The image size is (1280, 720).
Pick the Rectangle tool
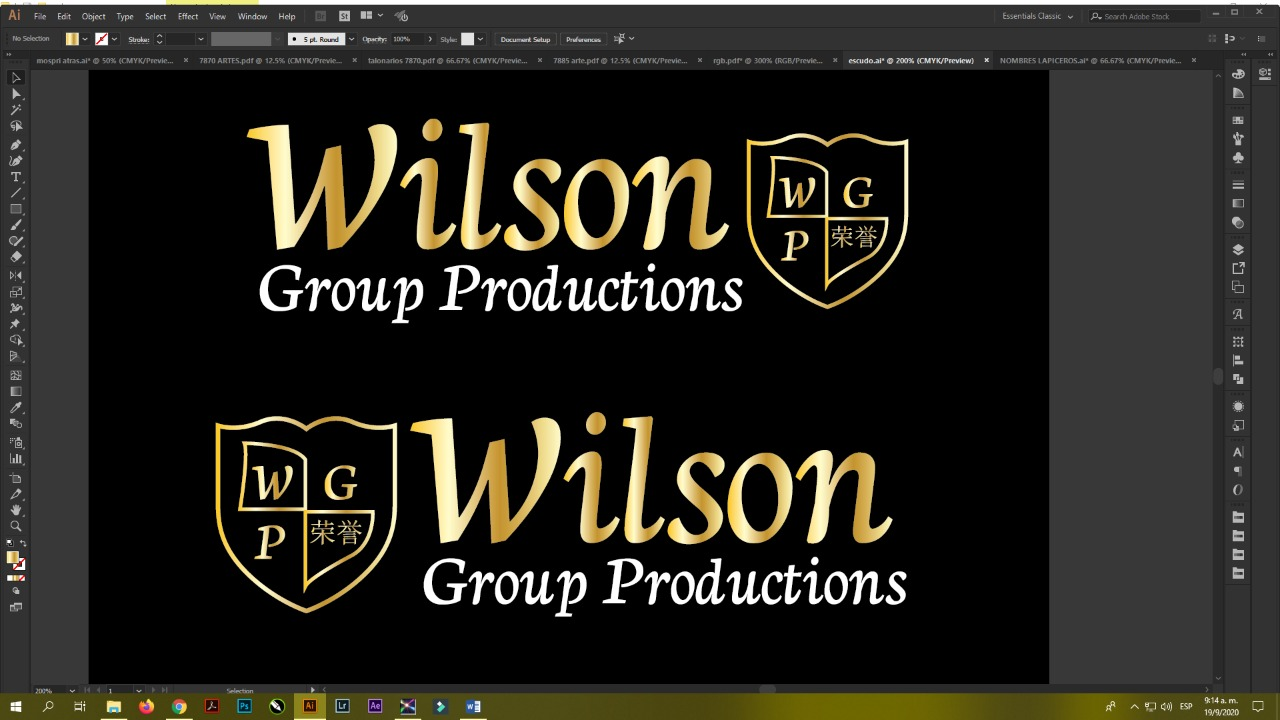click(16, 209)
